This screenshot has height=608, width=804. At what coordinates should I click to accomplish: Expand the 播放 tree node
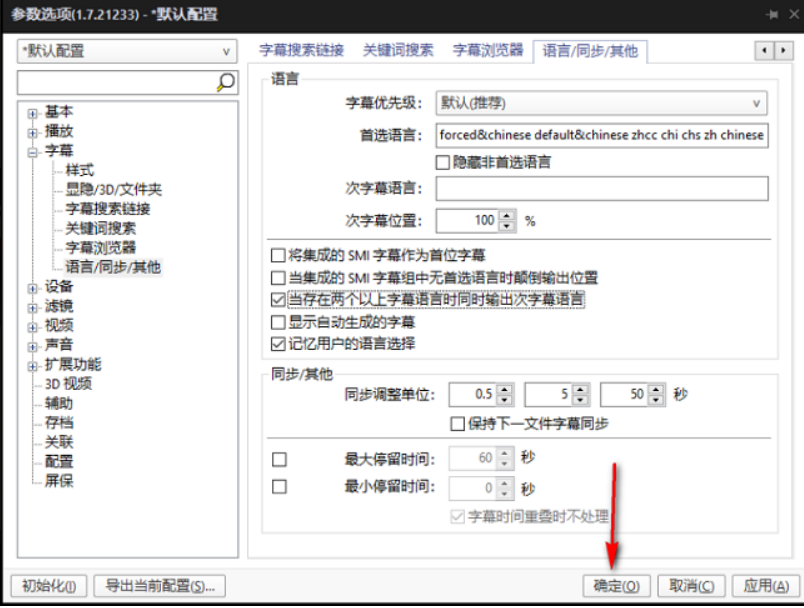coord(33,133)
